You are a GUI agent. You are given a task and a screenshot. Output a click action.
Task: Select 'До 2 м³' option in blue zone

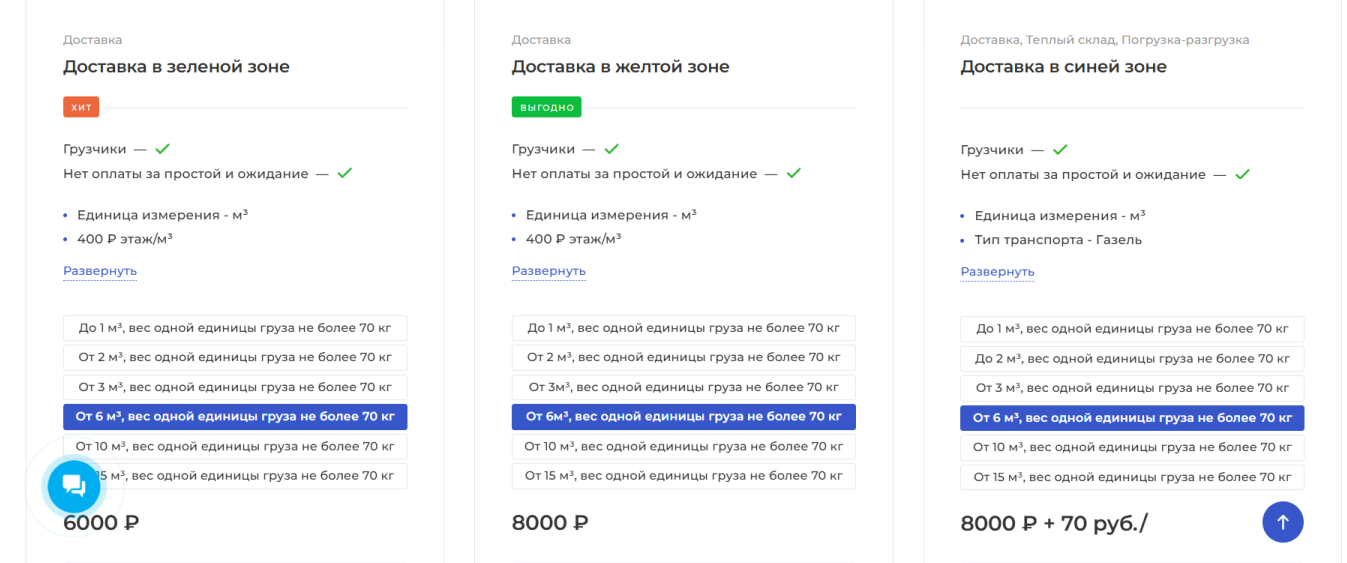point(1132,358)
